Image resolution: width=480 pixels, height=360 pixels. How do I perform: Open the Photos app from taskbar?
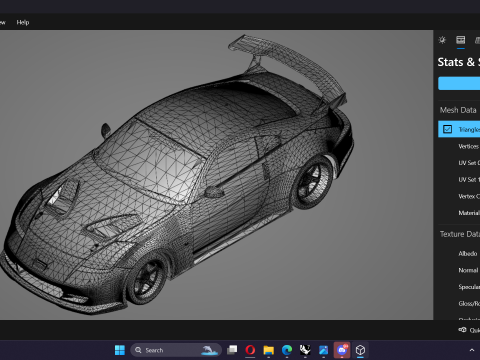pyautogui.click(x=323, y=350)
